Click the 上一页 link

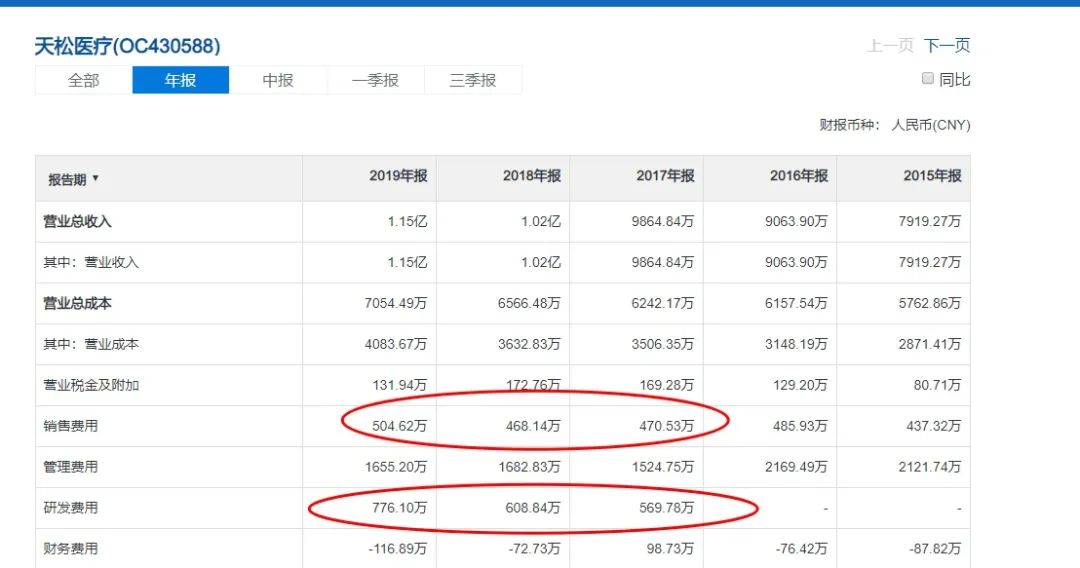pyautogui.click(x=890, y=45)
